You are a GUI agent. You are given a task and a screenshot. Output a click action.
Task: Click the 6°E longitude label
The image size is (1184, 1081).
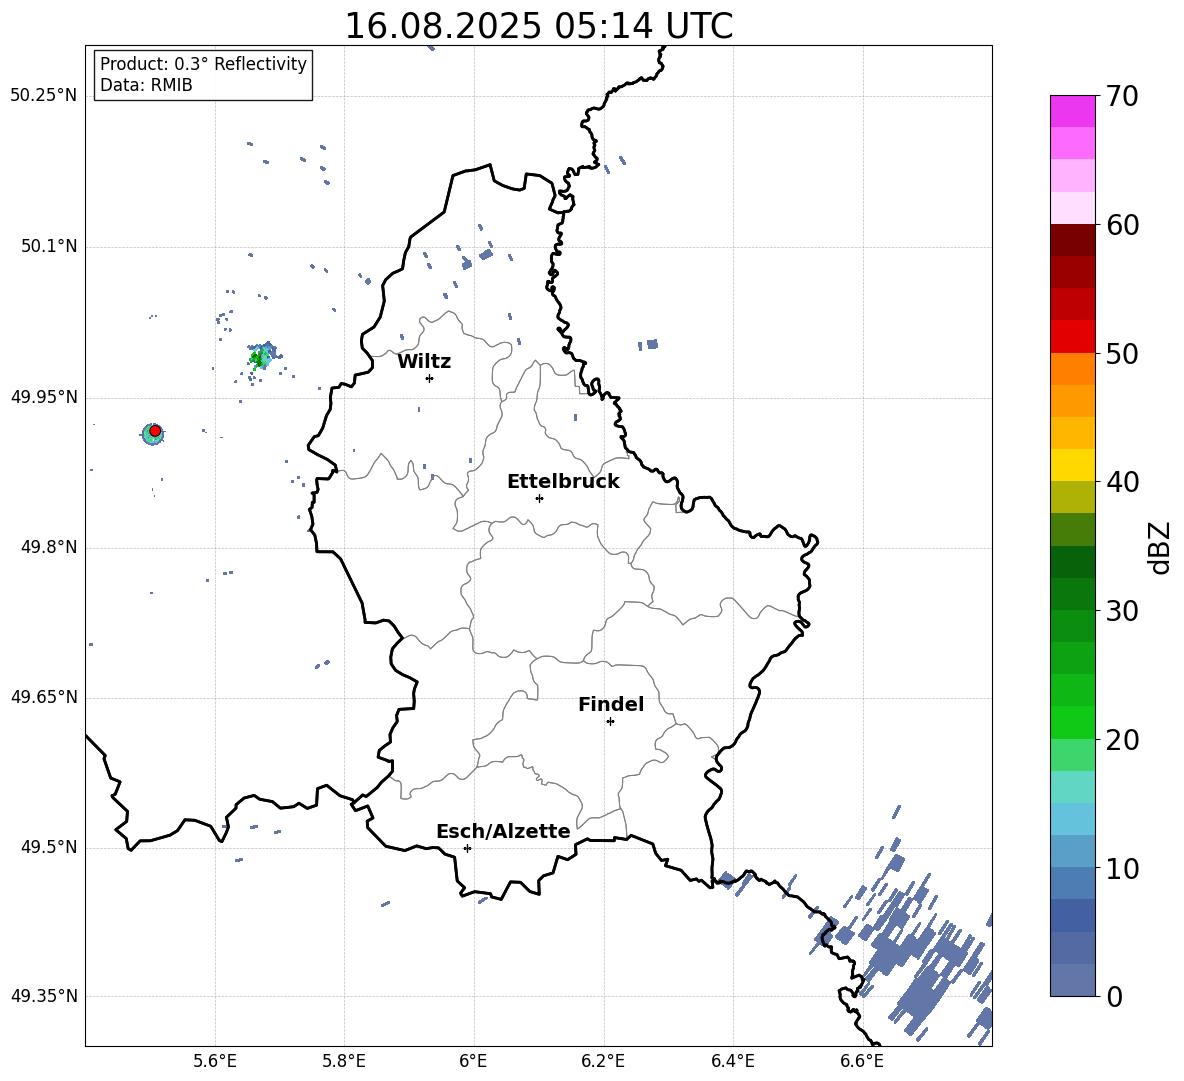[473, 1061]
